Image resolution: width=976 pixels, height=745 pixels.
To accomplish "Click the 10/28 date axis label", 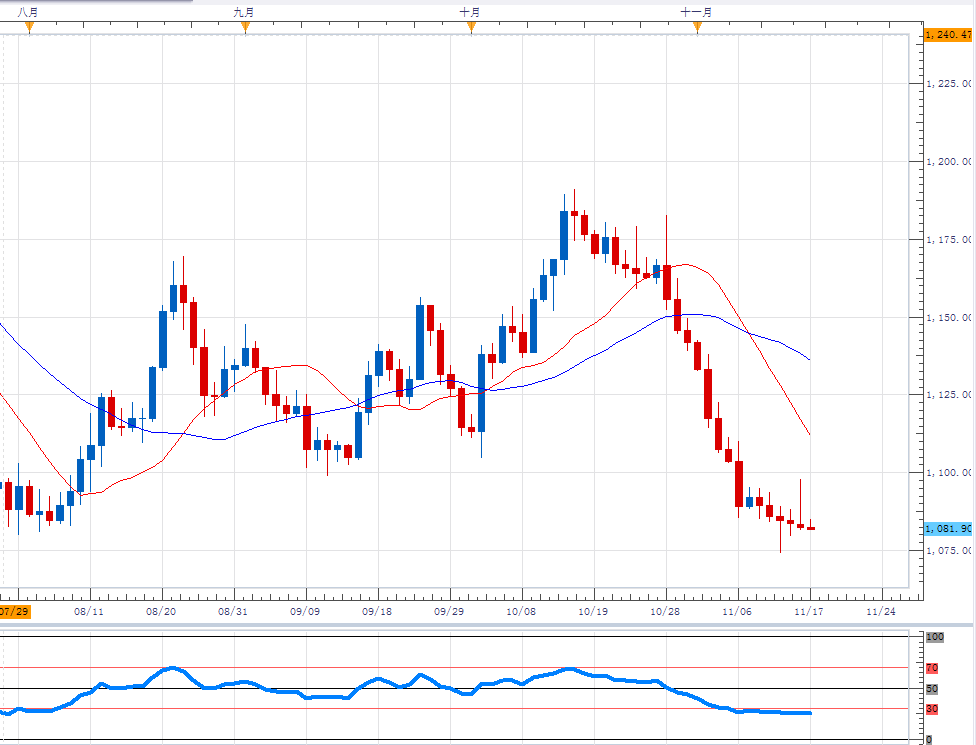I will [x=665, y=611].
